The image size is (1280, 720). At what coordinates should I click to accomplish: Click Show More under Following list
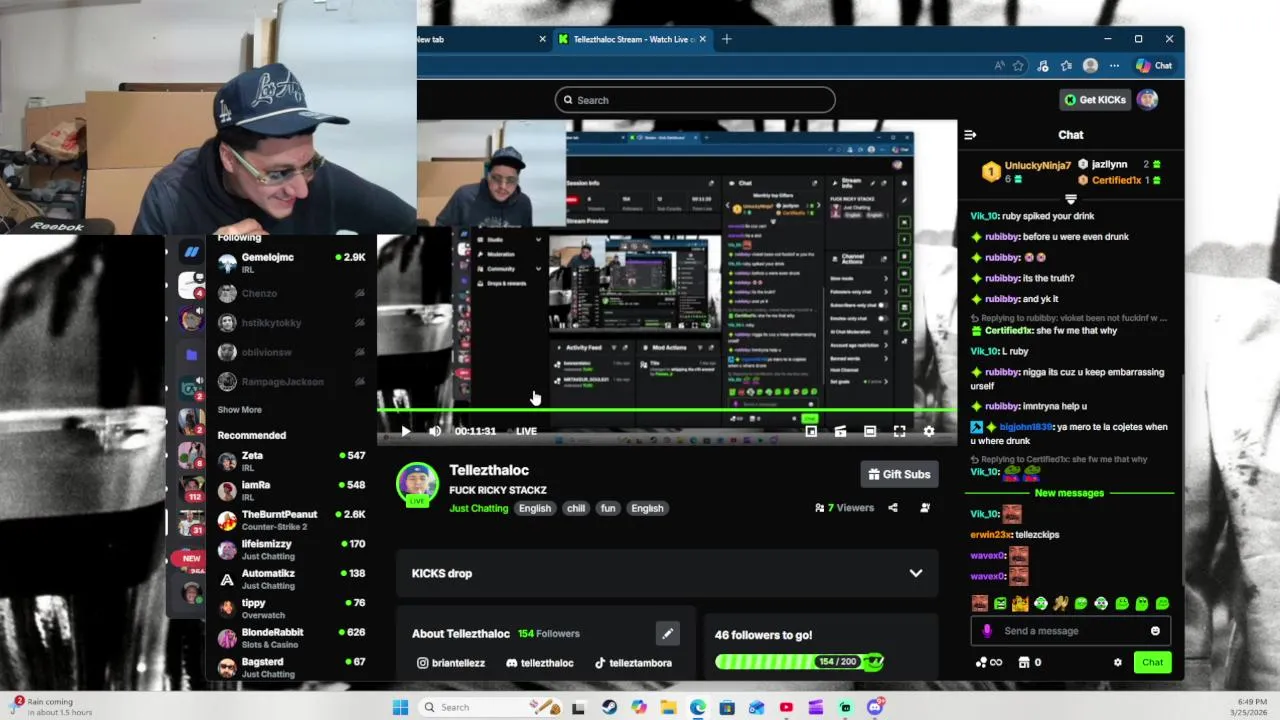pos(240,410)
